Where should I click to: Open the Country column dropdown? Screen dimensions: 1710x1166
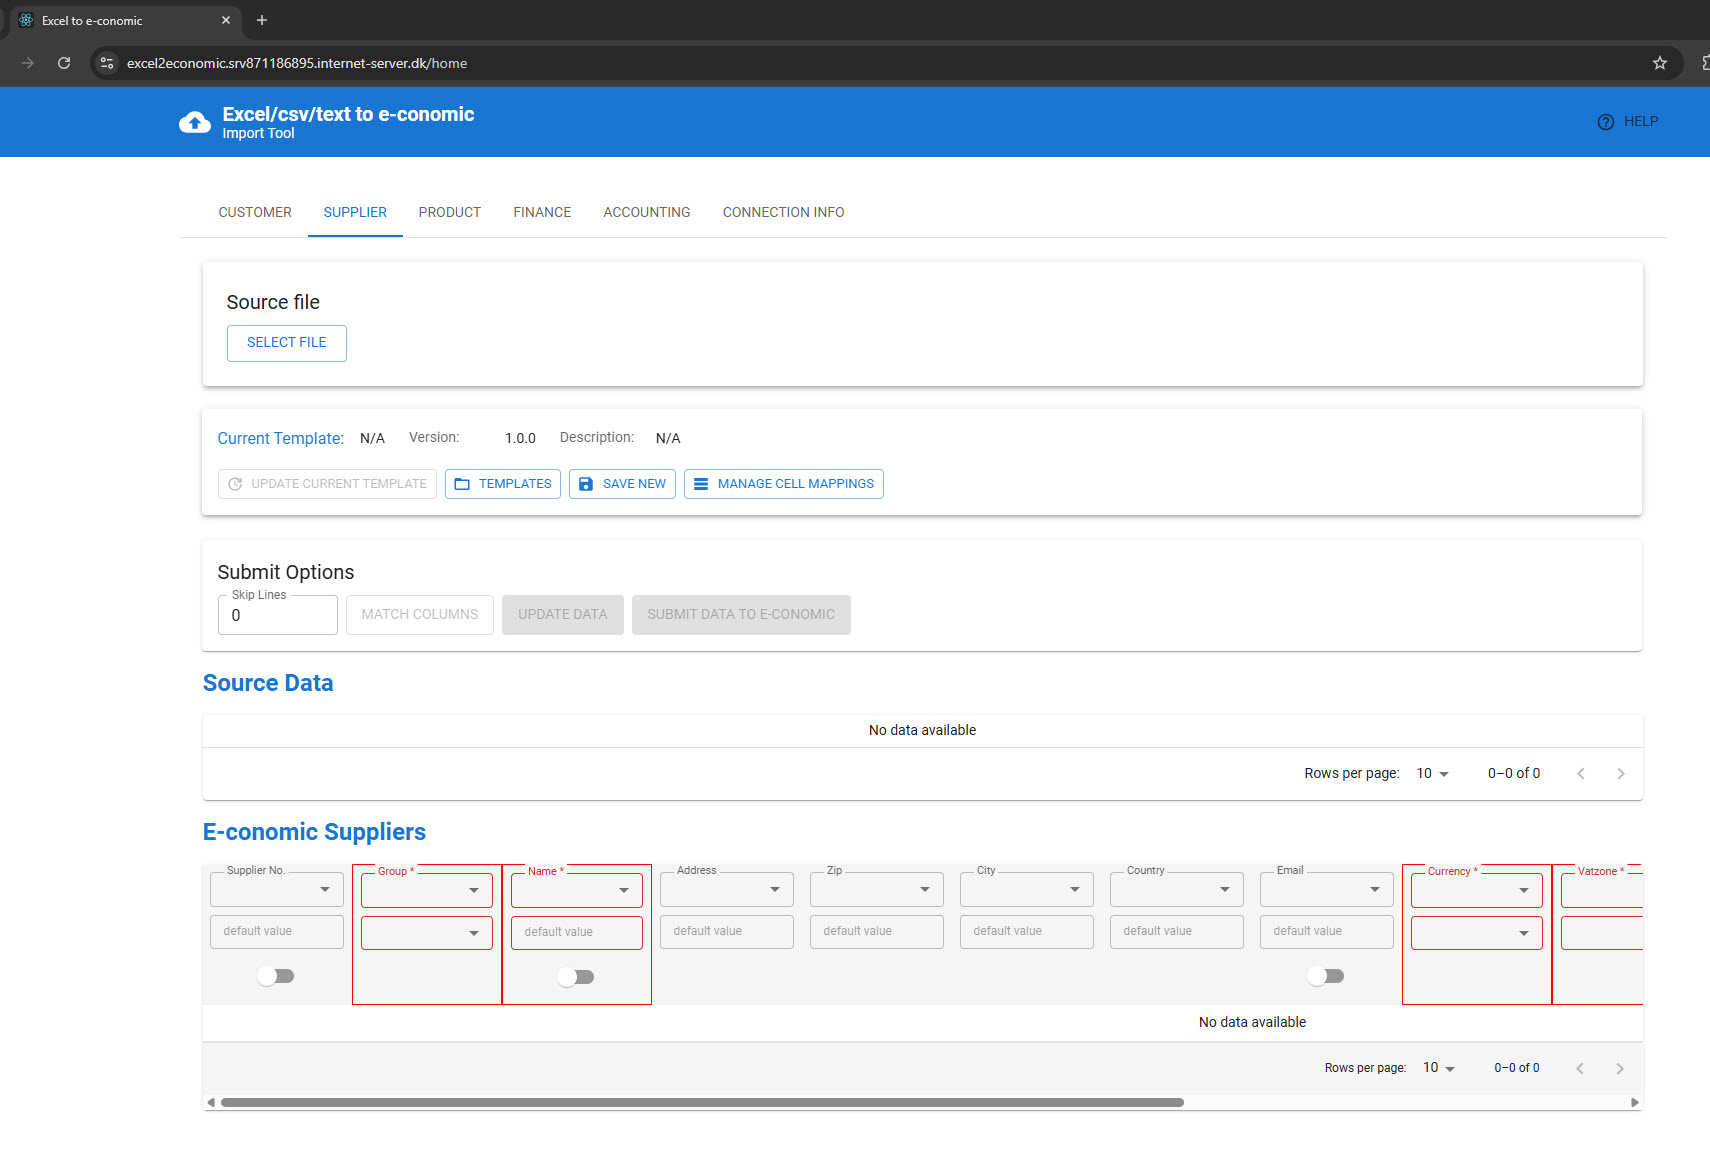pyautogui.click(x=1177, y=889)
